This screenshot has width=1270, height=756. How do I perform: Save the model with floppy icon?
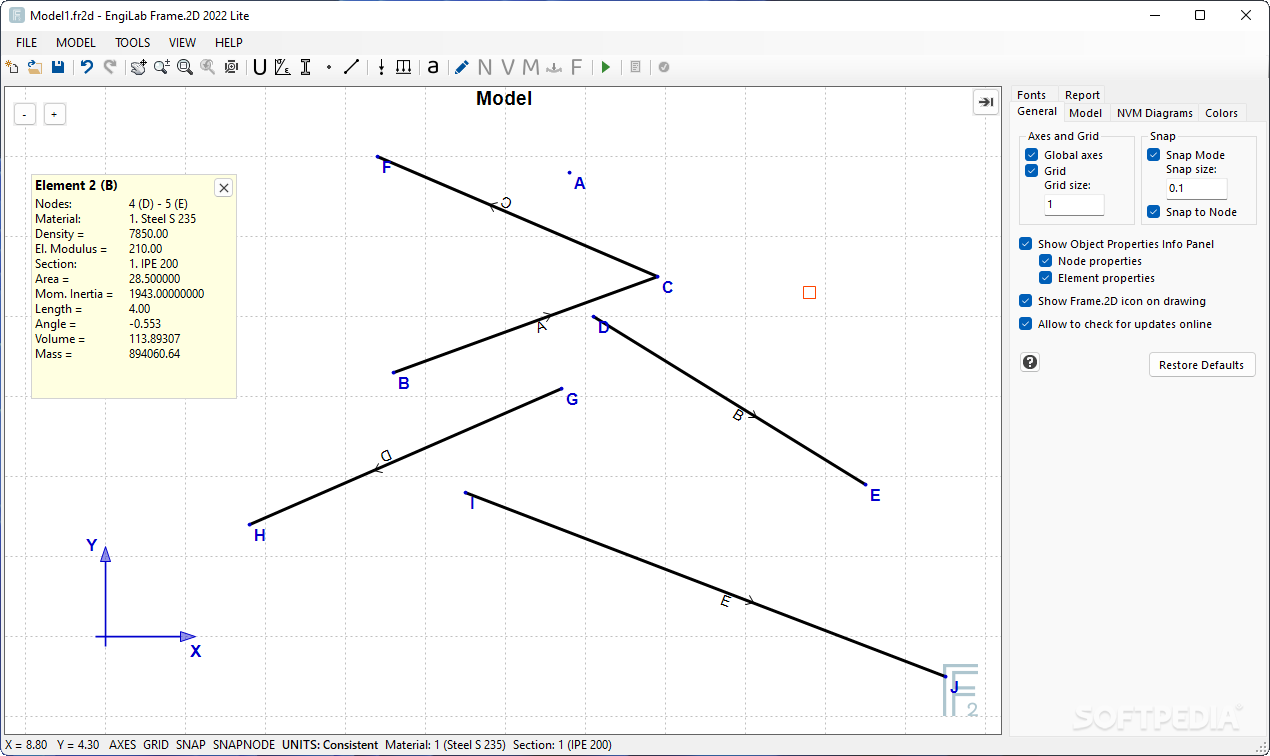tap(58, 67)
